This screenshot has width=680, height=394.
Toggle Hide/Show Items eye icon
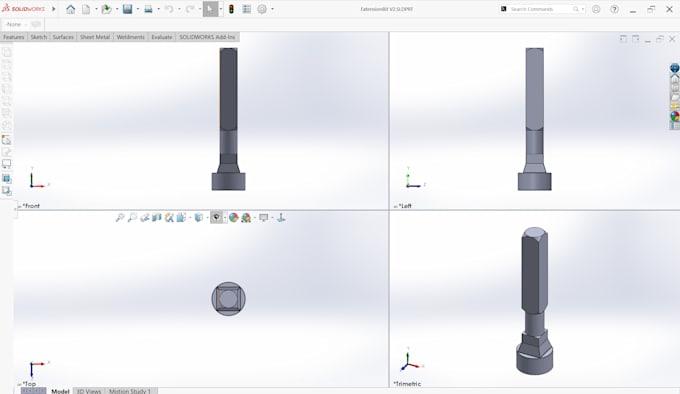coord(216,218)
